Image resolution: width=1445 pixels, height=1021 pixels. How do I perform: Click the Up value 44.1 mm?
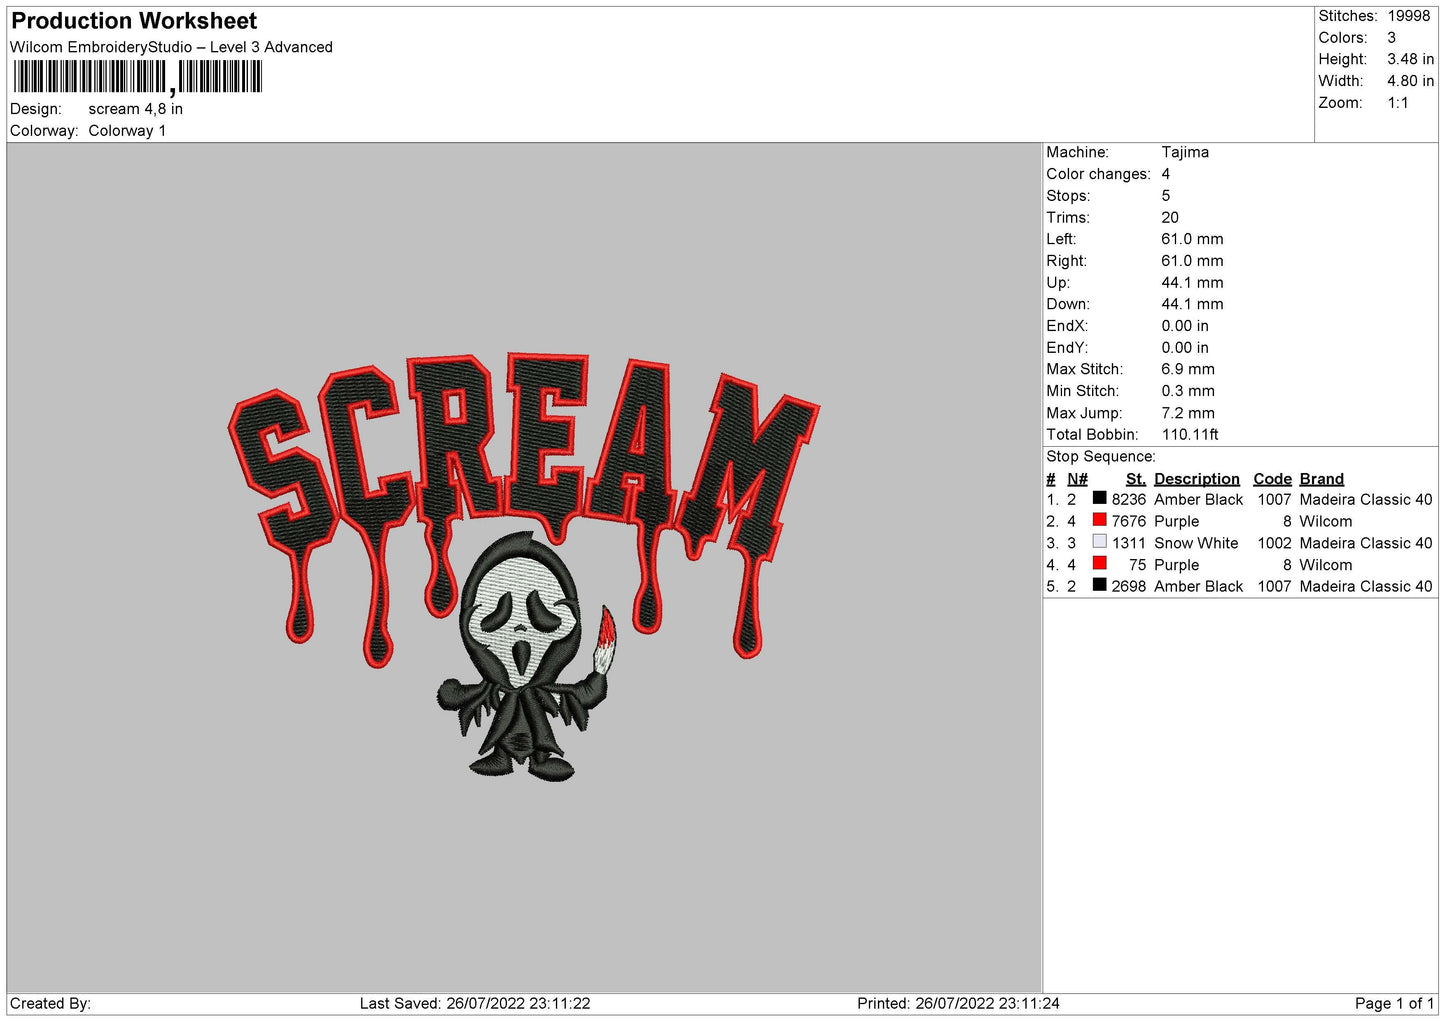tap(1192, 283)
